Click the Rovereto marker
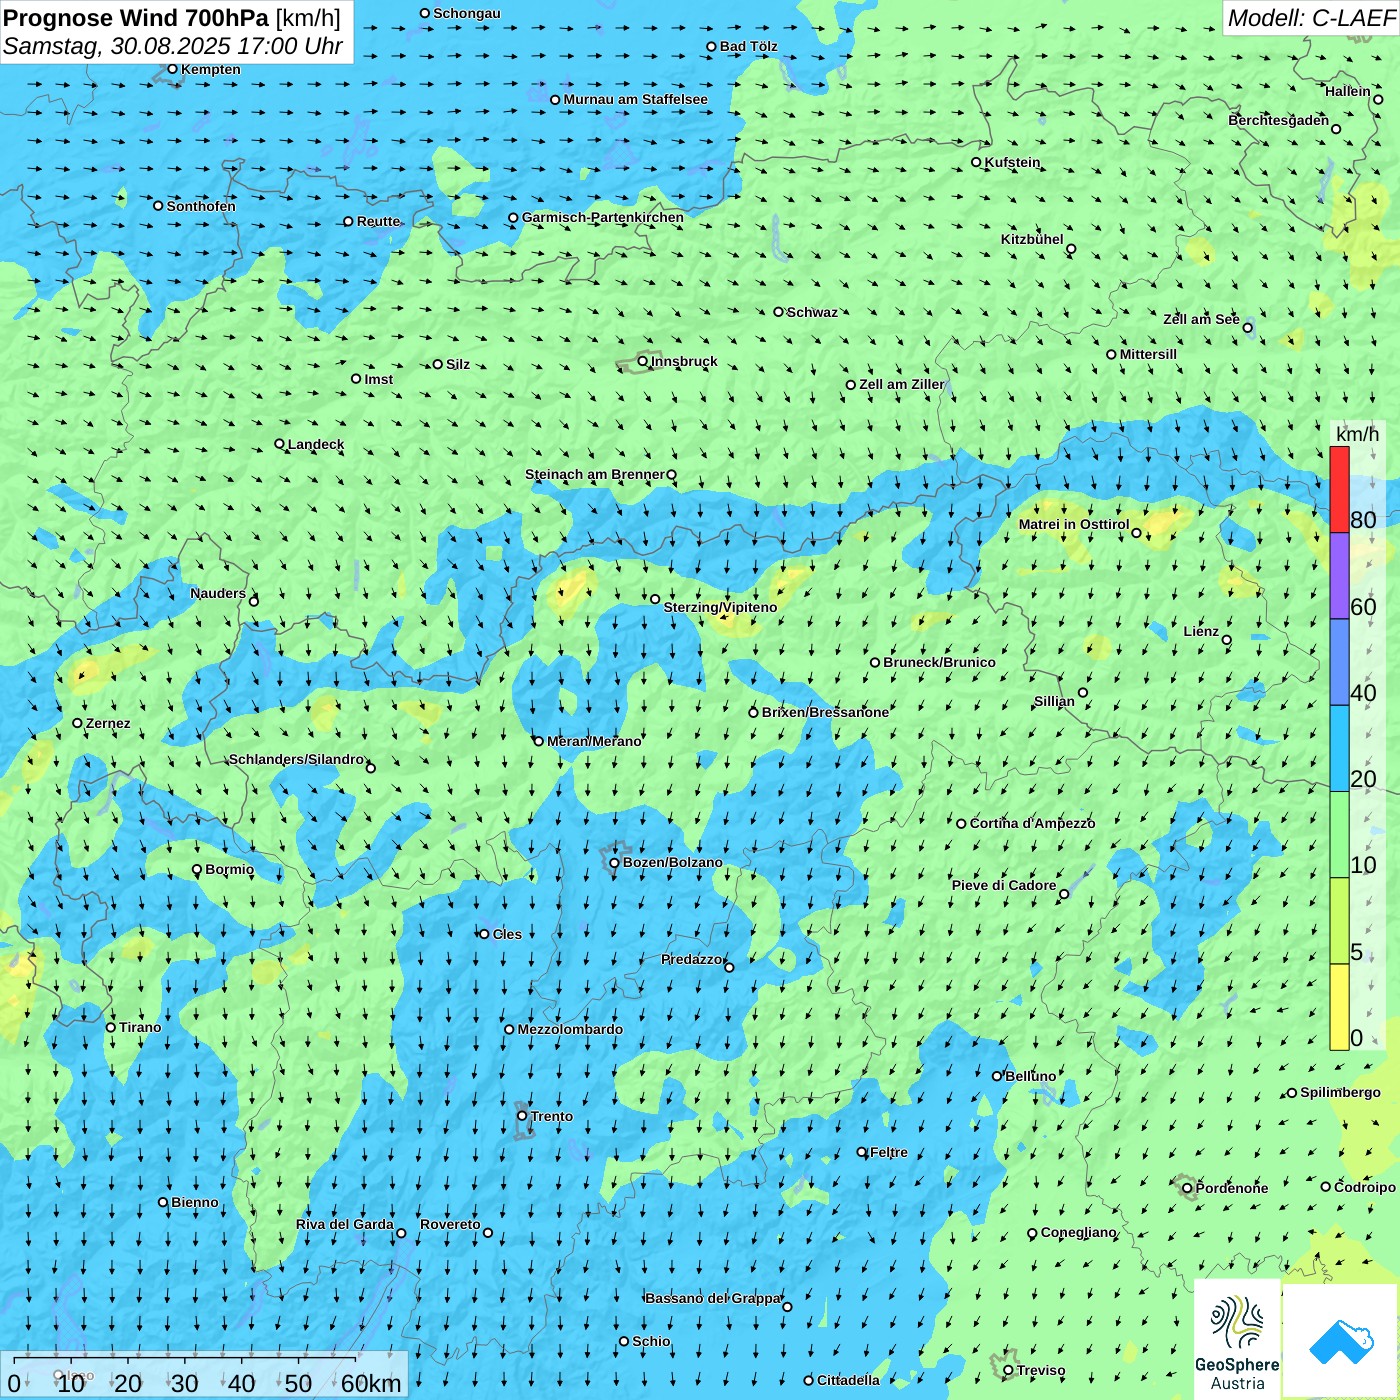The width and height of the screenshot is (1400, 1400). click(488, 1233)
